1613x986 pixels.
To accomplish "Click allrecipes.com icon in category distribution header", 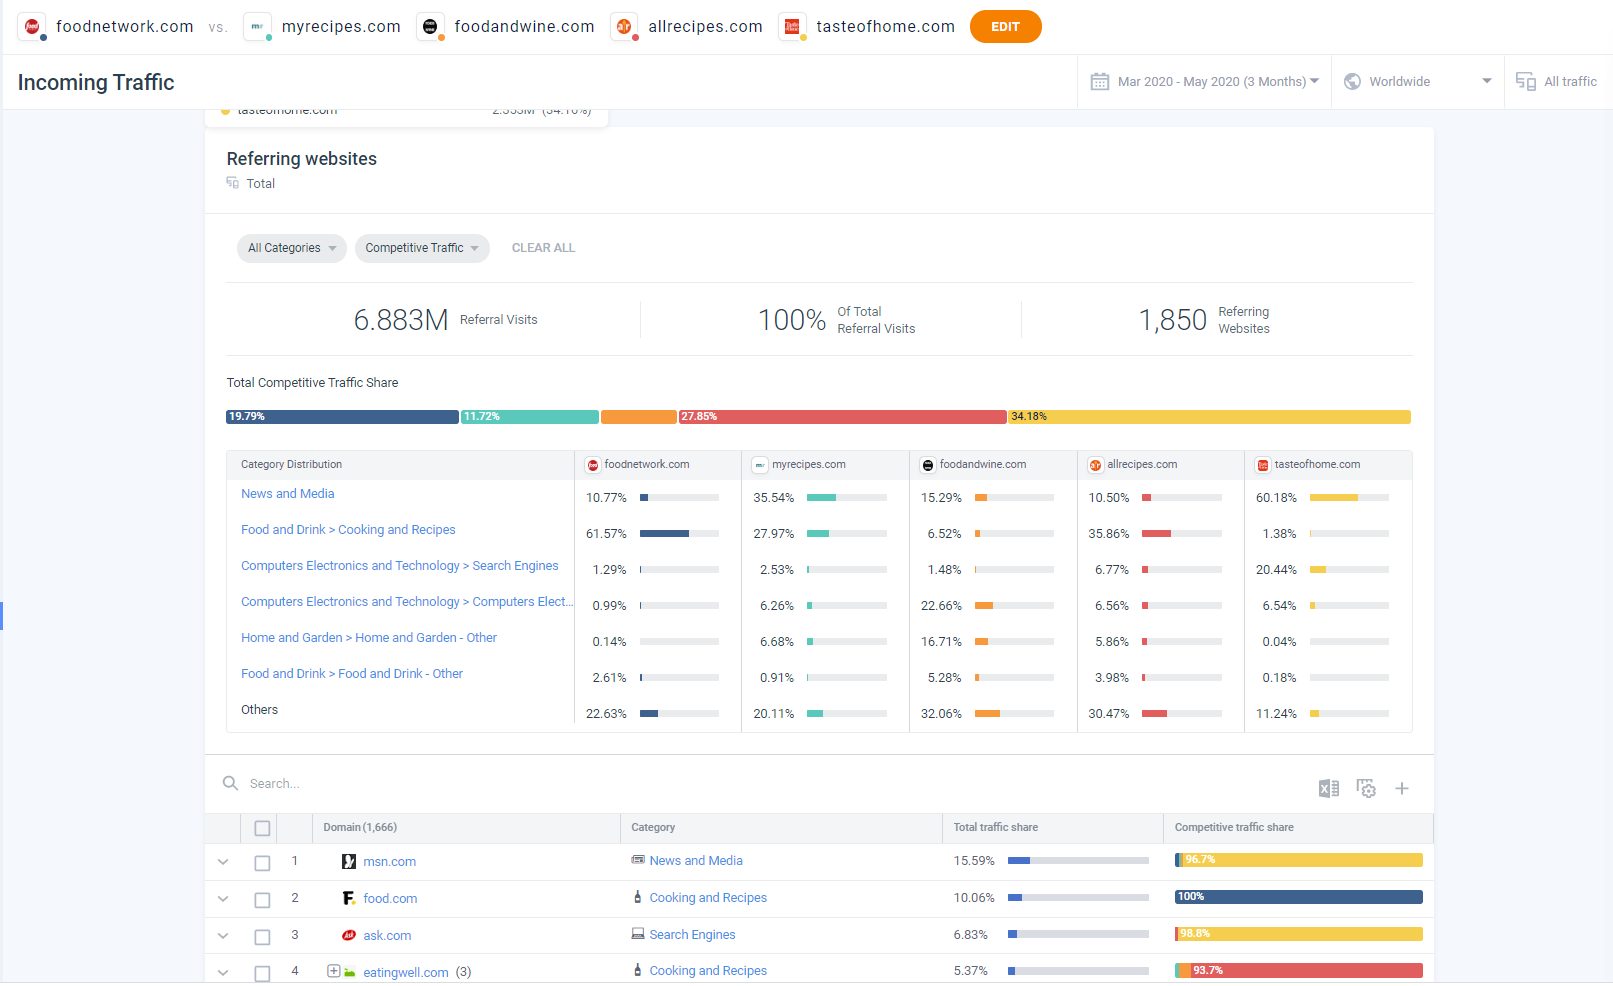I will pos(1095,465).
